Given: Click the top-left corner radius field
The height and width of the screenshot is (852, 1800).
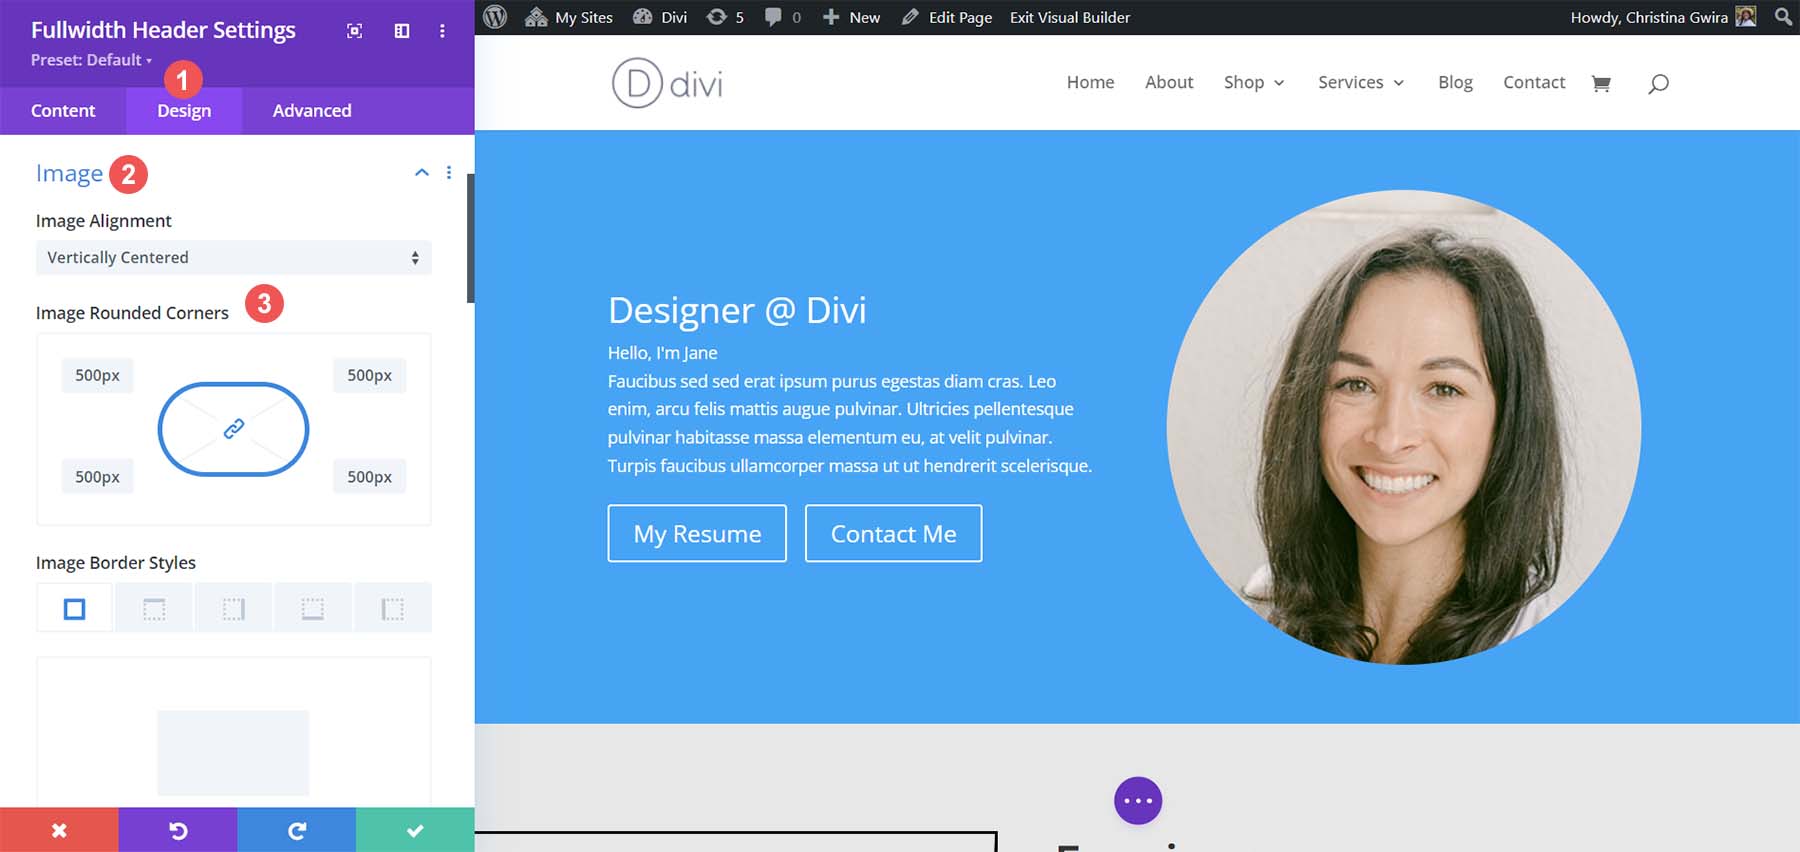Looking at the screenshot, I should [x=97, y=376].
